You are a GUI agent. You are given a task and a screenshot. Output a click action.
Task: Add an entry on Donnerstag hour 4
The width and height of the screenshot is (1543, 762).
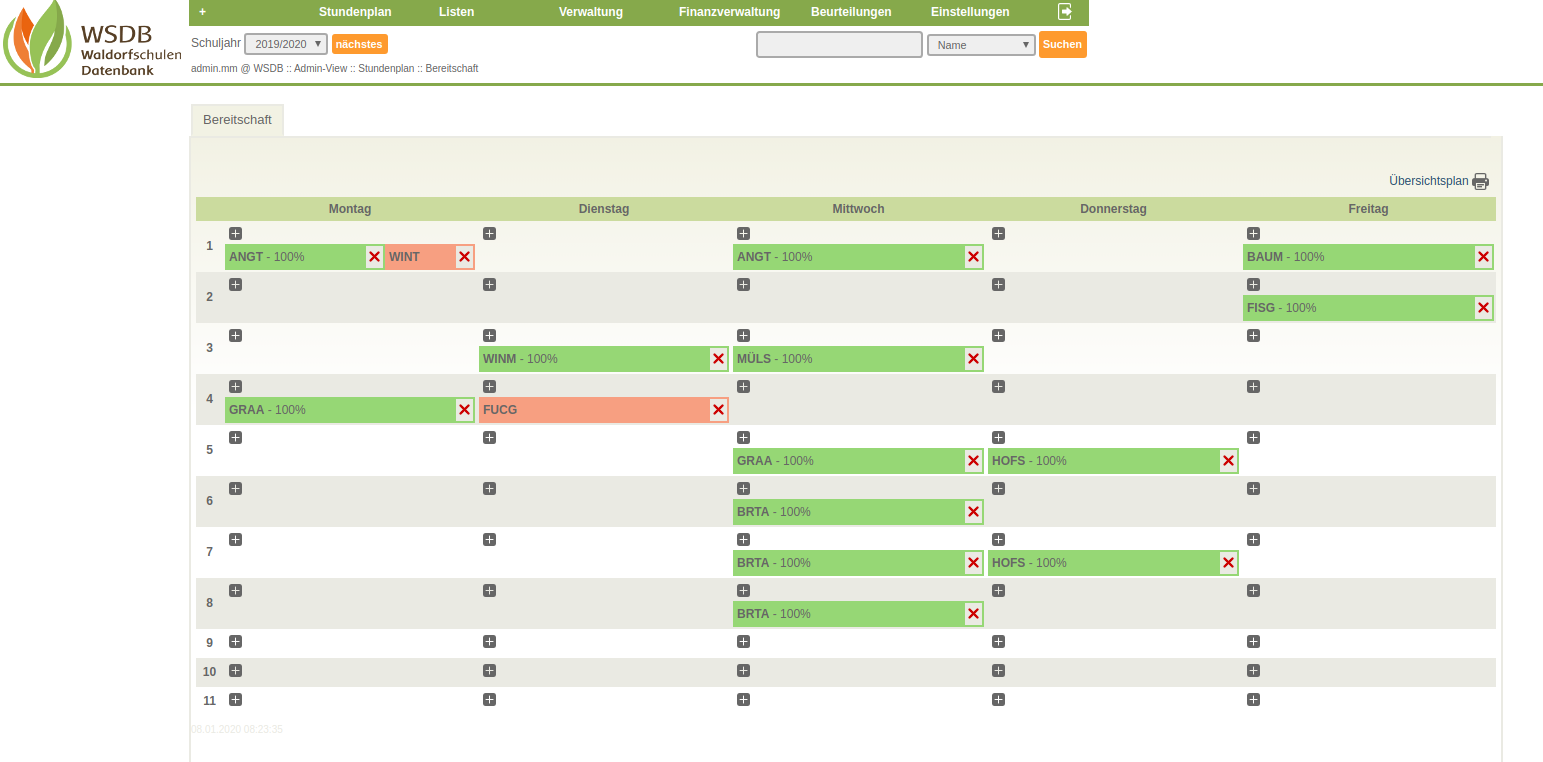(x=998, y=386)
